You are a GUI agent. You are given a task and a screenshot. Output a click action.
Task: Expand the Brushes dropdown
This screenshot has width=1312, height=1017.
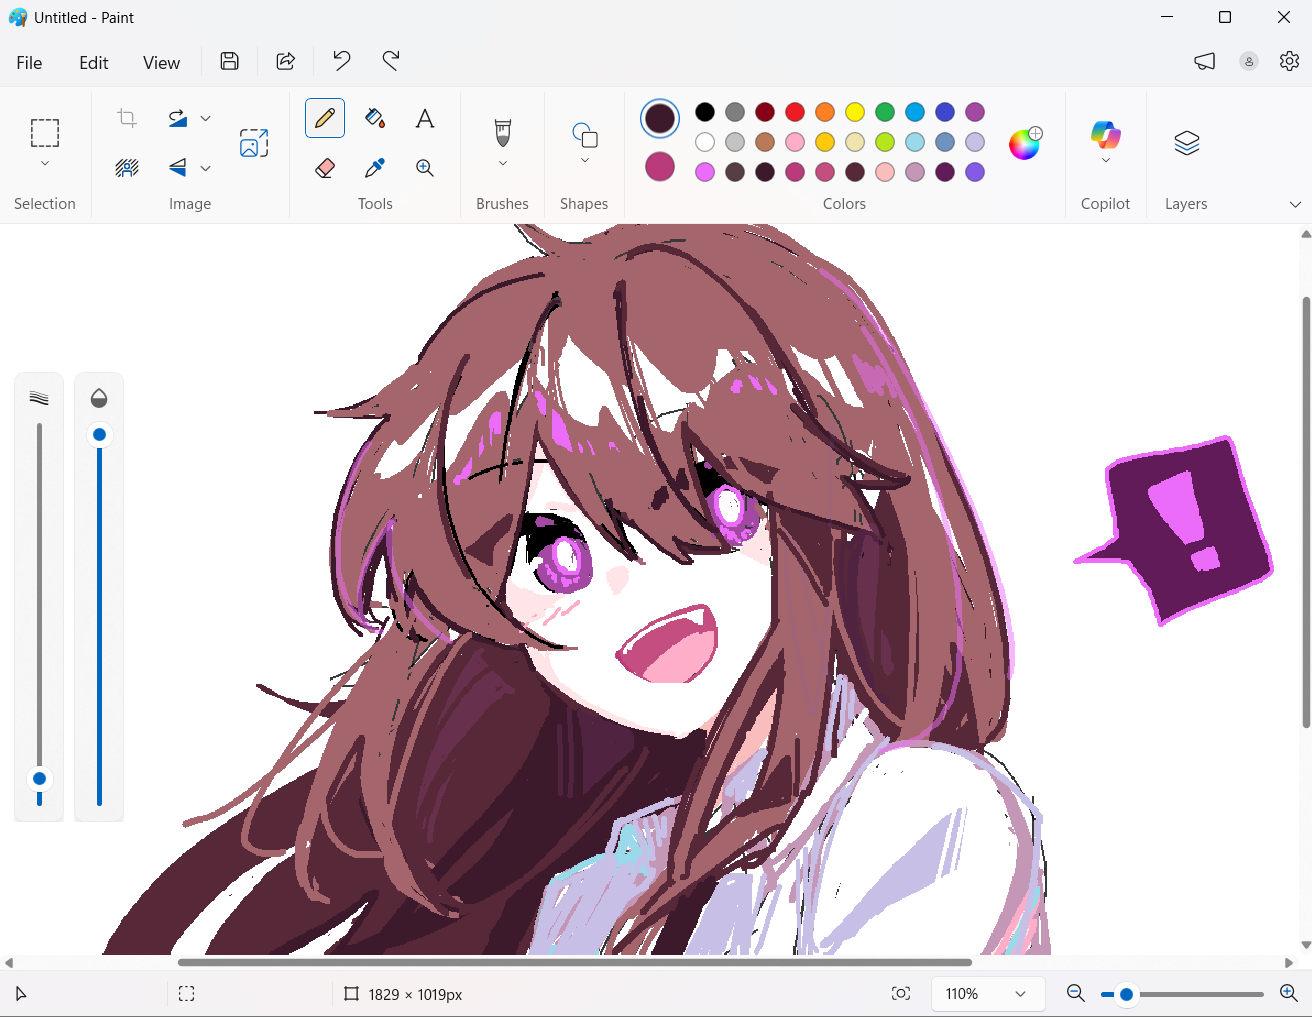coord(503,163)
